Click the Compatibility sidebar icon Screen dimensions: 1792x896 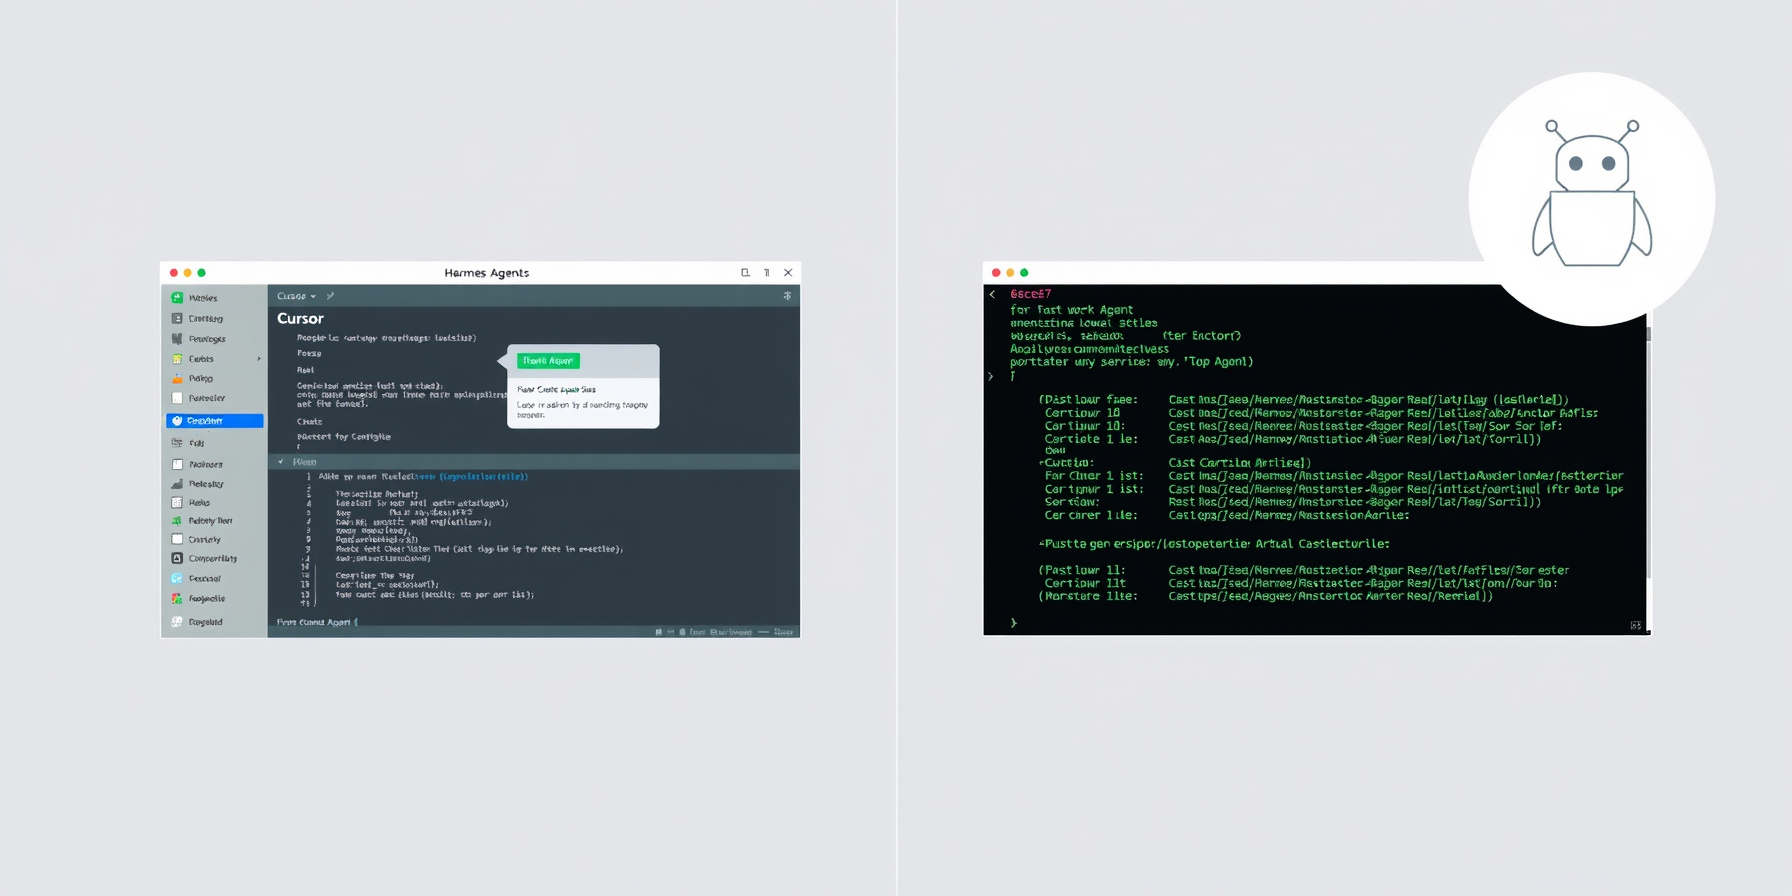click(177, 558)
